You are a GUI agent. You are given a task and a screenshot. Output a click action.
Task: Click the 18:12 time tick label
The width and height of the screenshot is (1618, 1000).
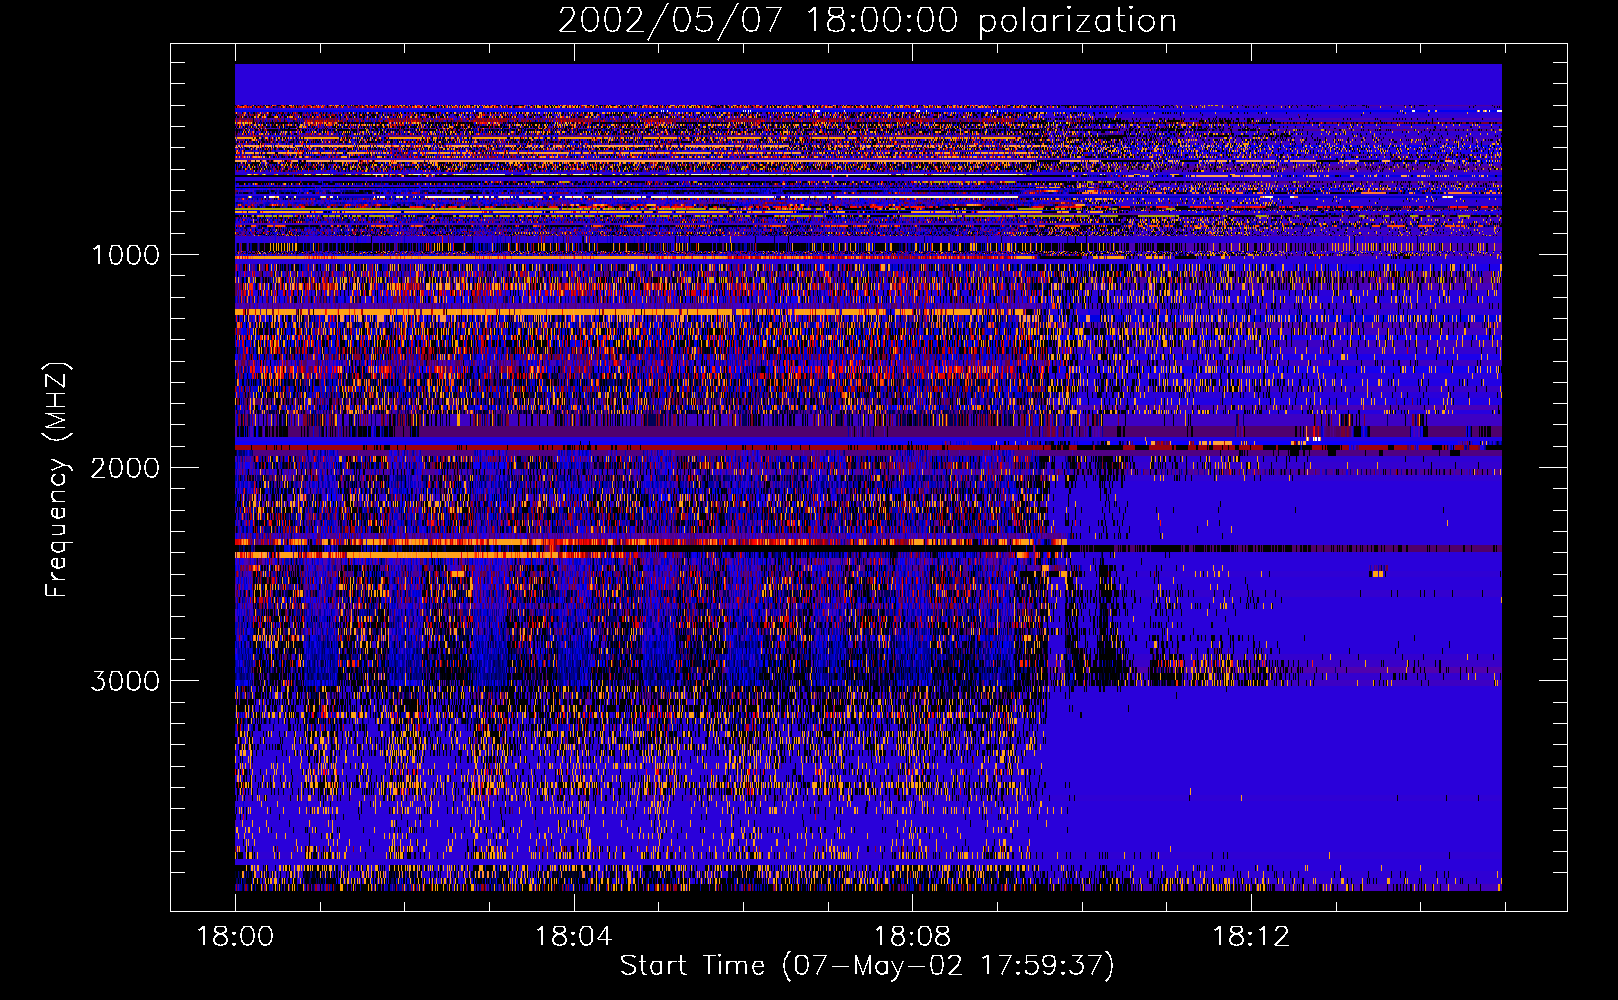1251,937
